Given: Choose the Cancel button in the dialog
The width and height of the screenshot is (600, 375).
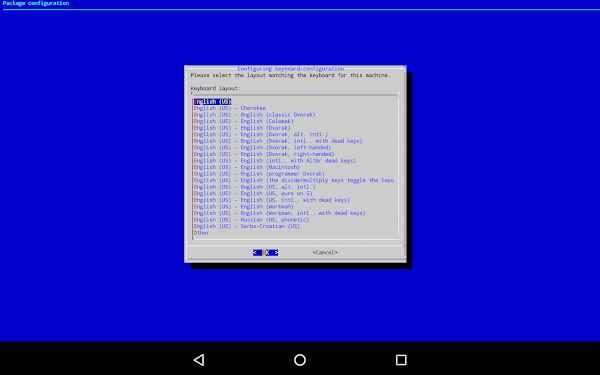Looking at the screenshot, I should click(x=324, y=253).
